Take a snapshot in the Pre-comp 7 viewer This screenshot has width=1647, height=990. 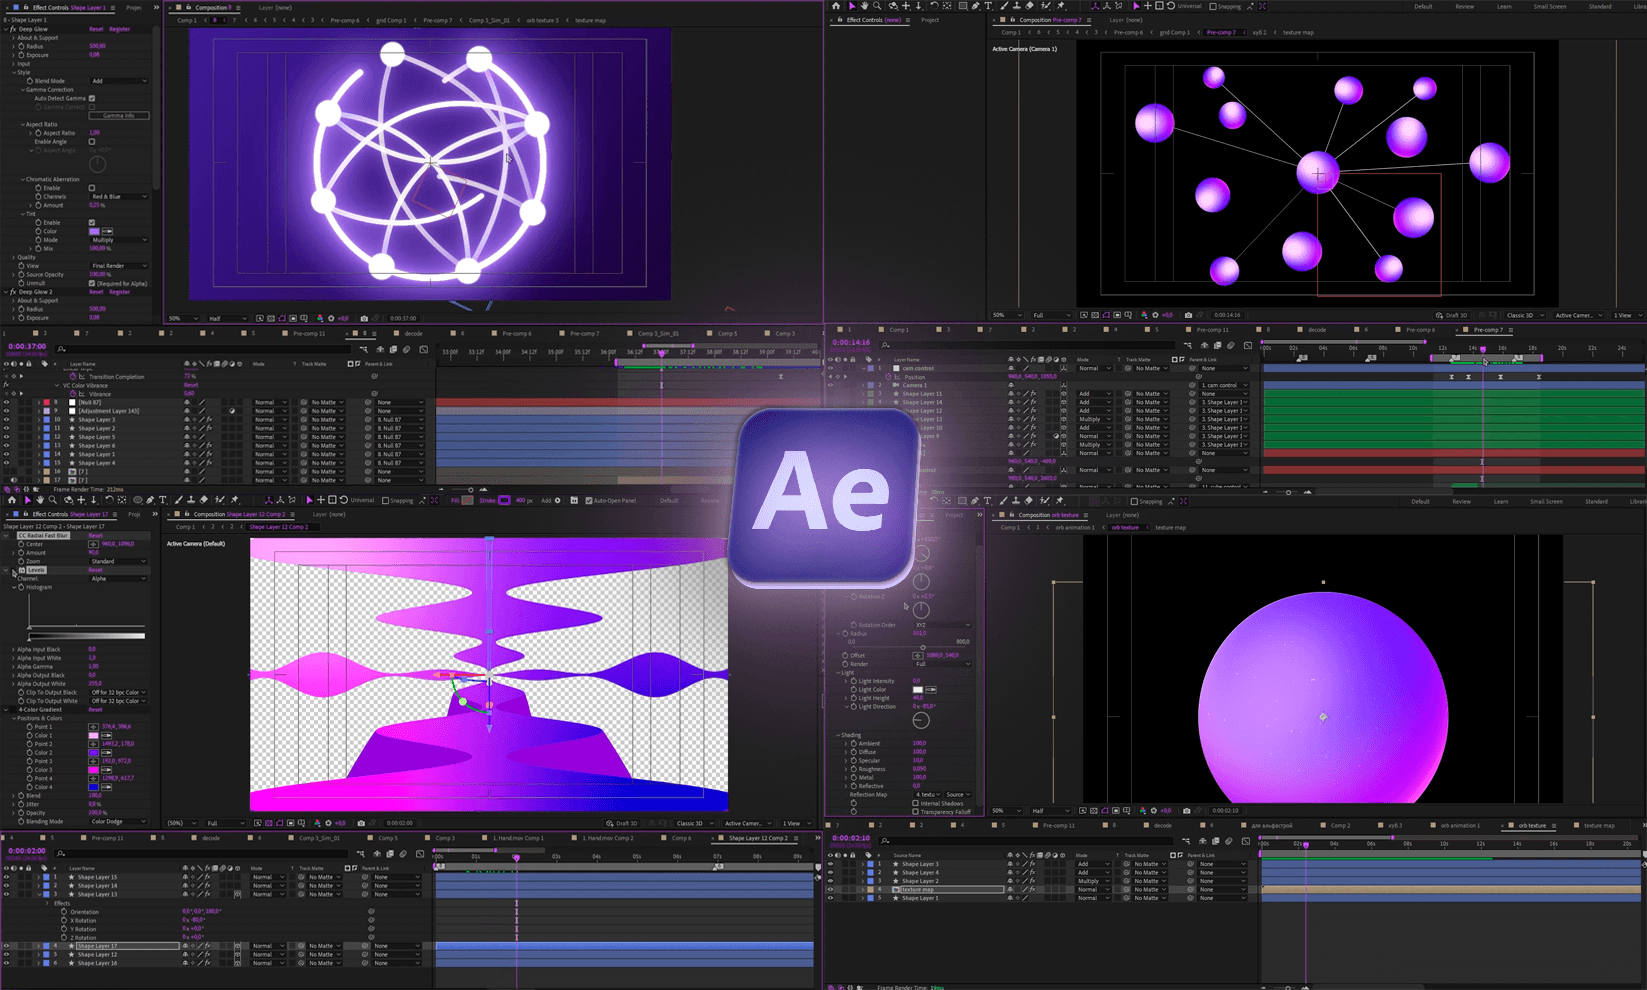pos(1188,315)
